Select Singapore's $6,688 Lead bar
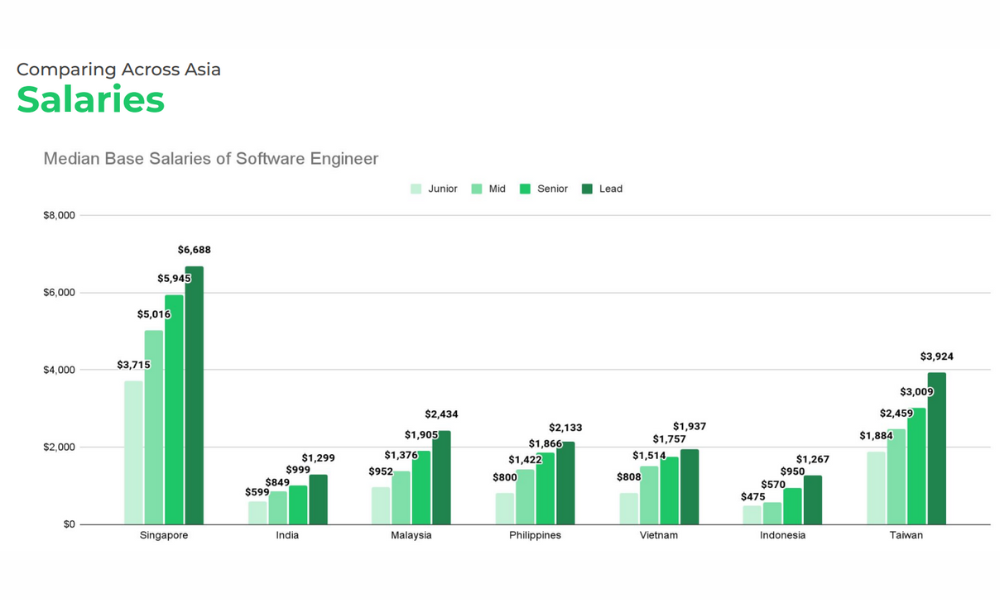This screenshot has width=1000, height=600. pos(196,395)
